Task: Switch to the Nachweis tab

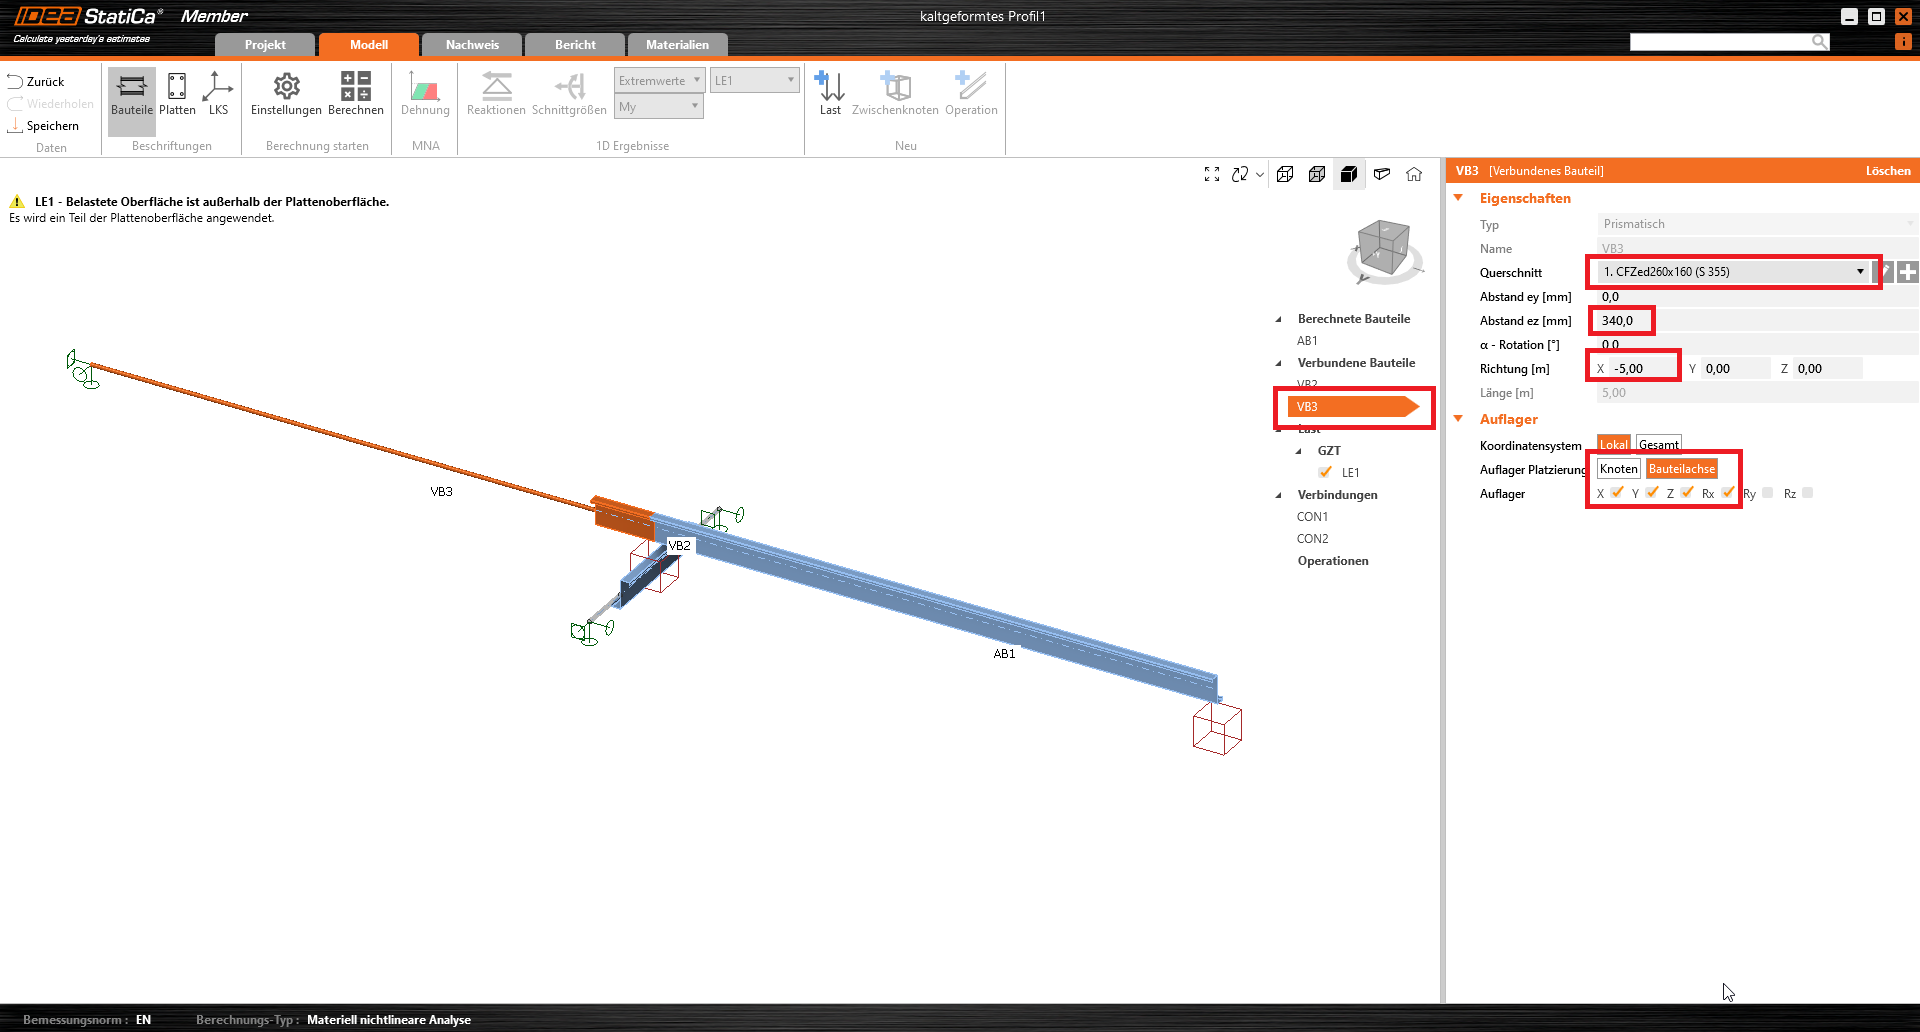Action: pos(472,45)
